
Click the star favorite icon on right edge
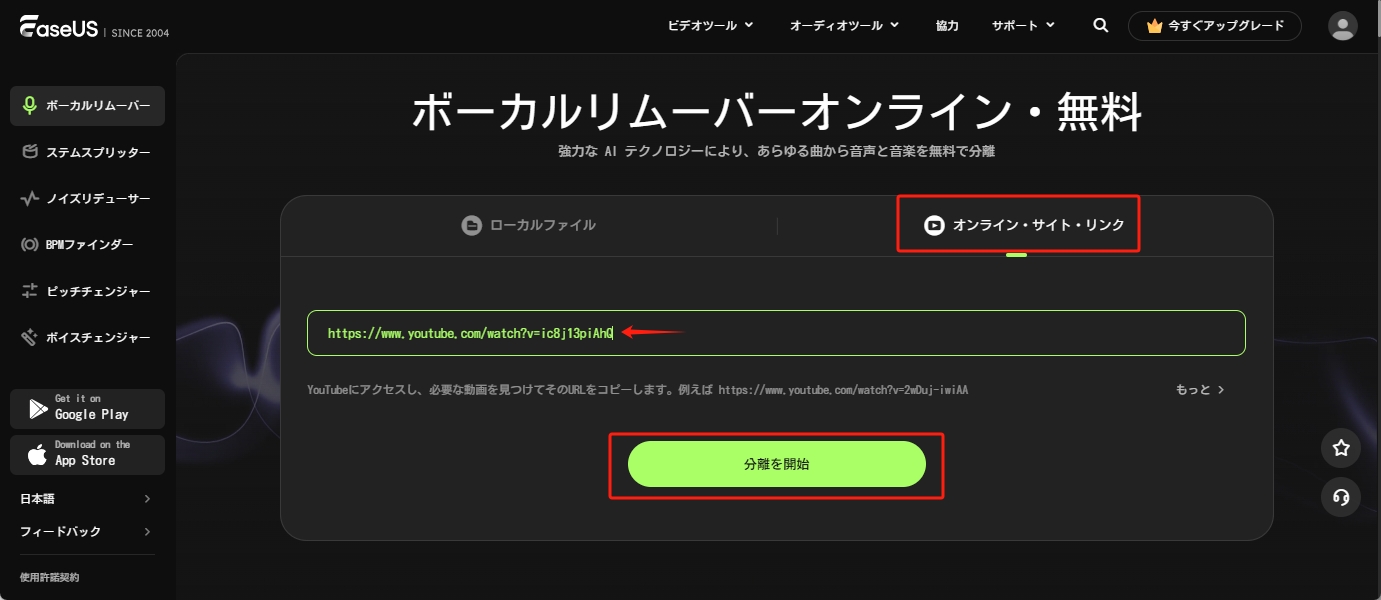coord(1341,448)
